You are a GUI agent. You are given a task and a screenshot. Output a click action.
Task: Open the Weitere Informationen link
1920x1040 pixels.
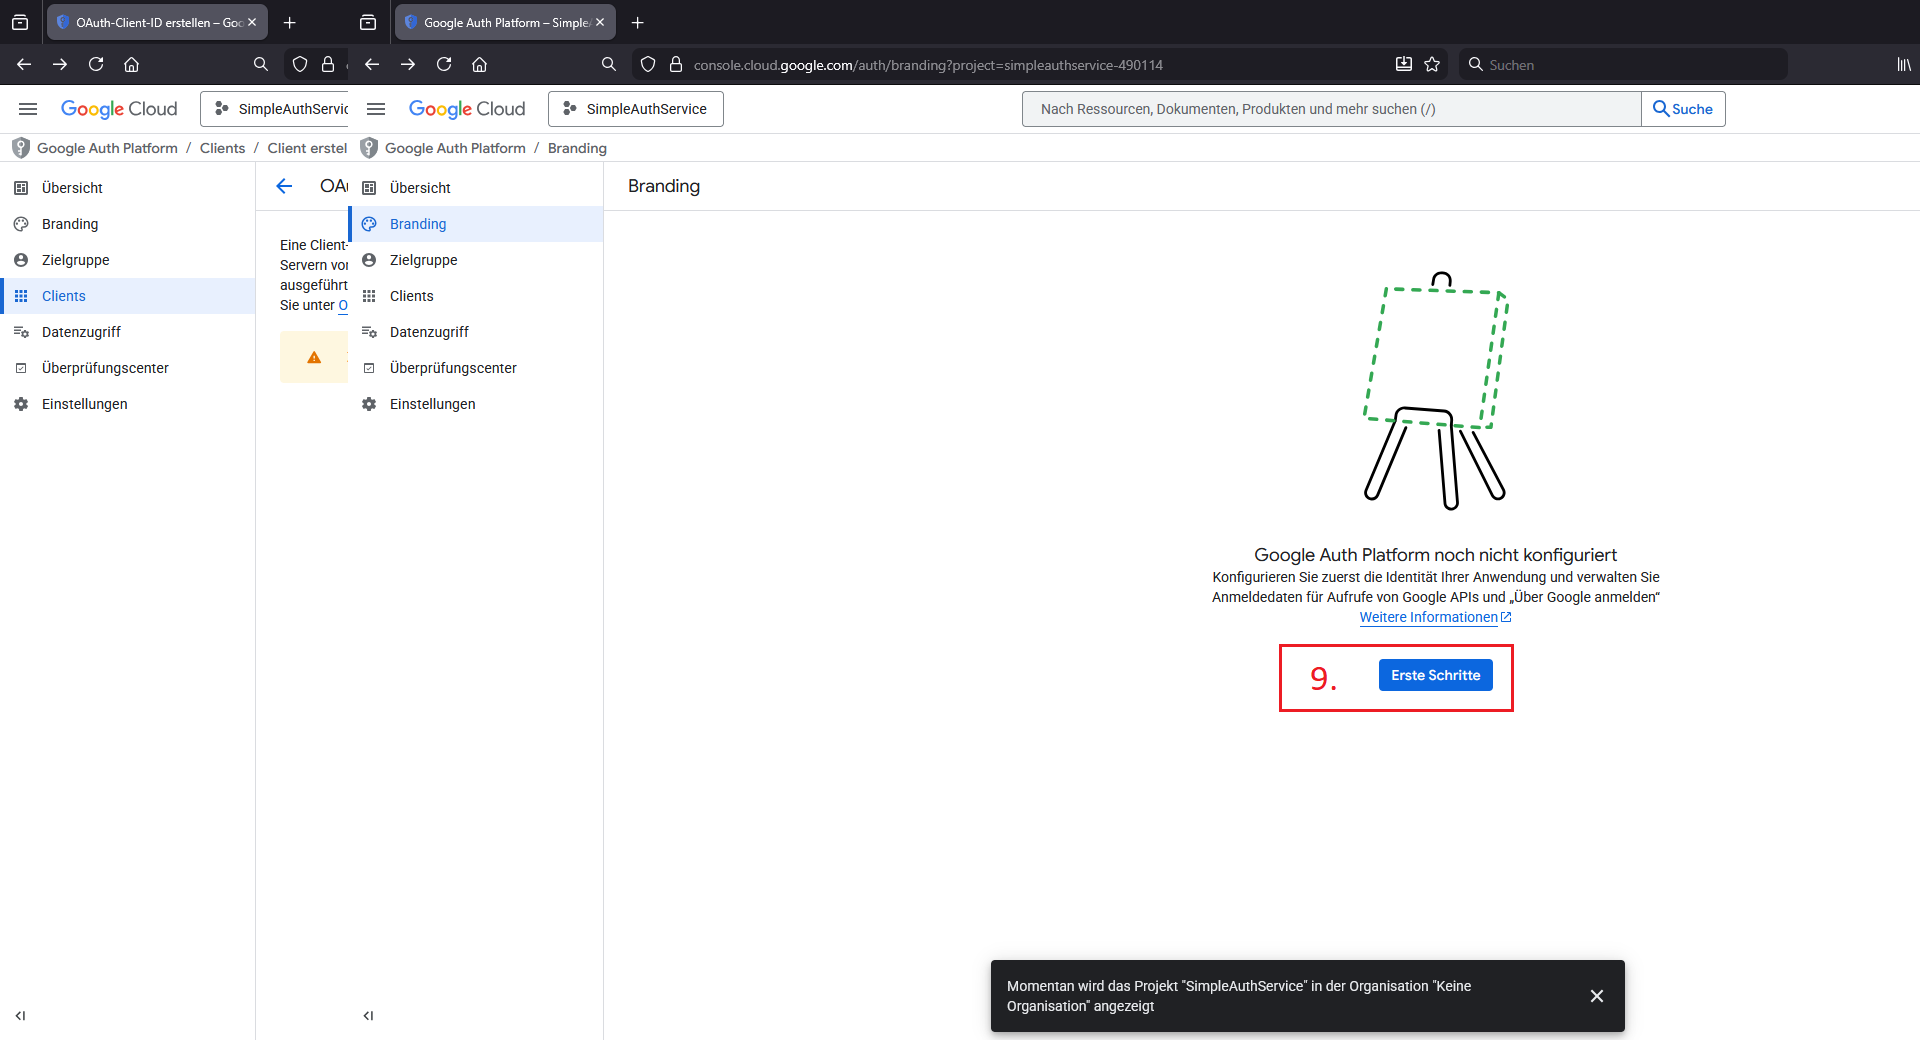click(1435, 617)
